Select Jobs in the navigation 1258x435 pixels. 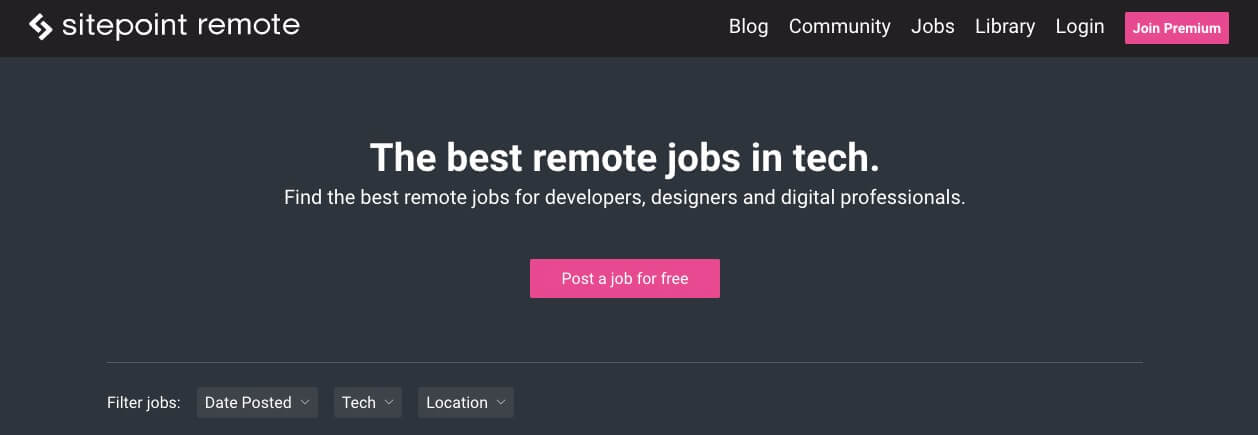tap(932, 27)
